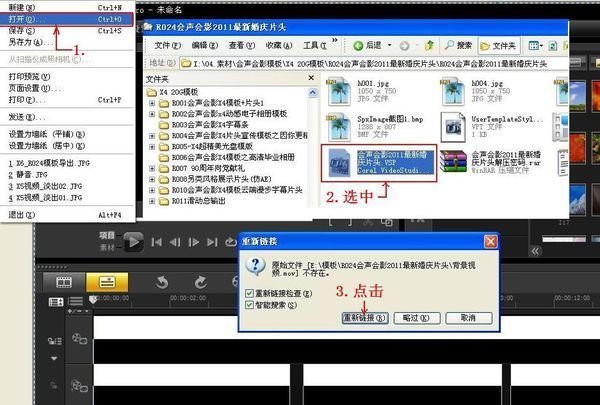Expand the R005-X4超精美光盘模板 folder node
This screenshot has width=600, height=405.
pyautogui.click(x=152, y=147)
